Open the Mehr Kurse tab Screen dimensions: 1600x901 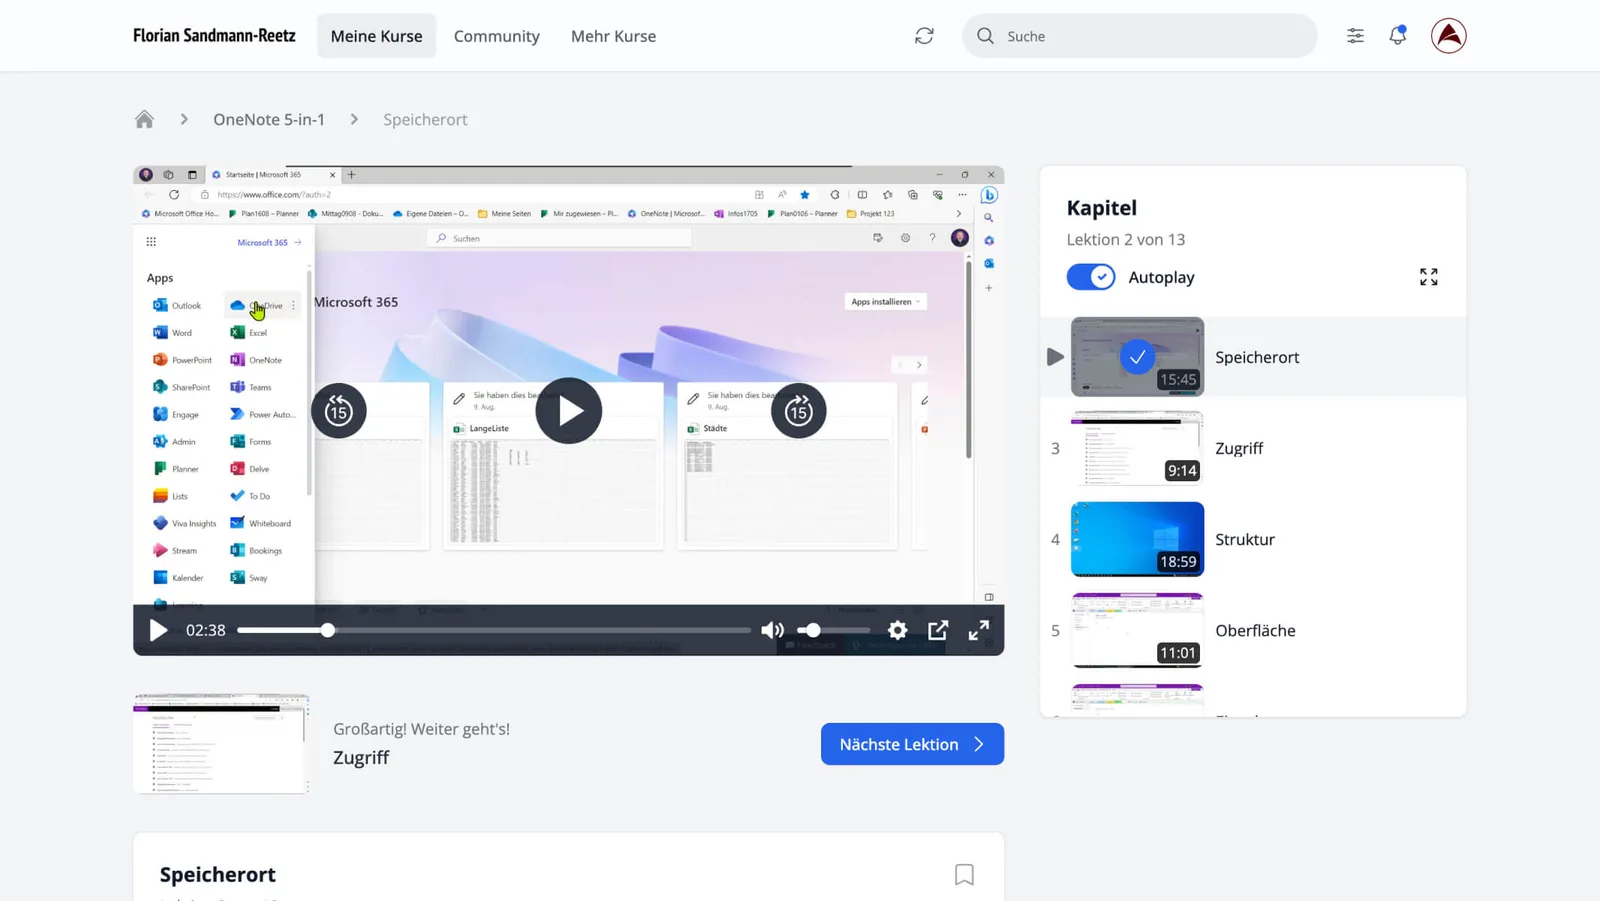tap(614, 36)
